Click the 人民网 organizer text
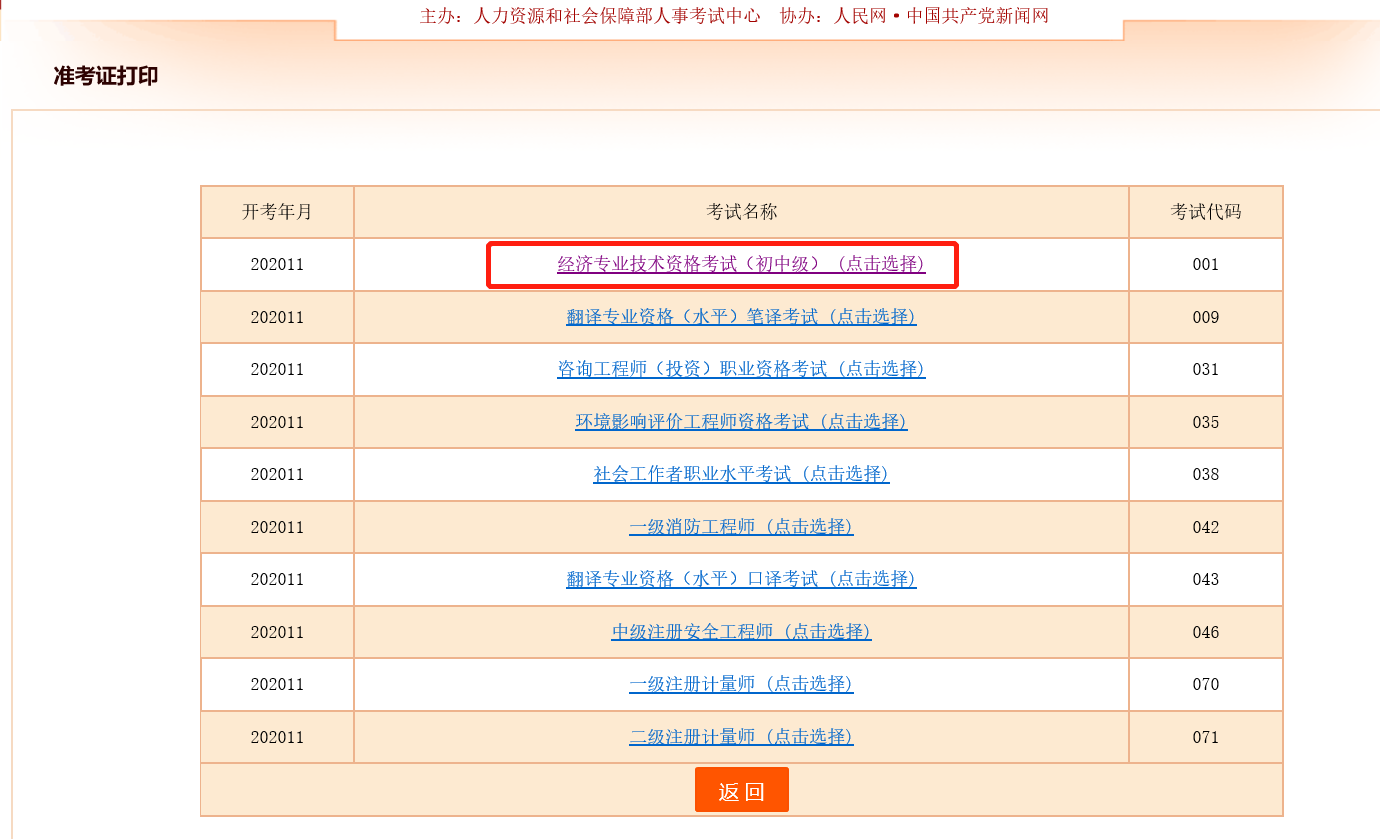This screenshot has width=1380, height=839. 858,15
